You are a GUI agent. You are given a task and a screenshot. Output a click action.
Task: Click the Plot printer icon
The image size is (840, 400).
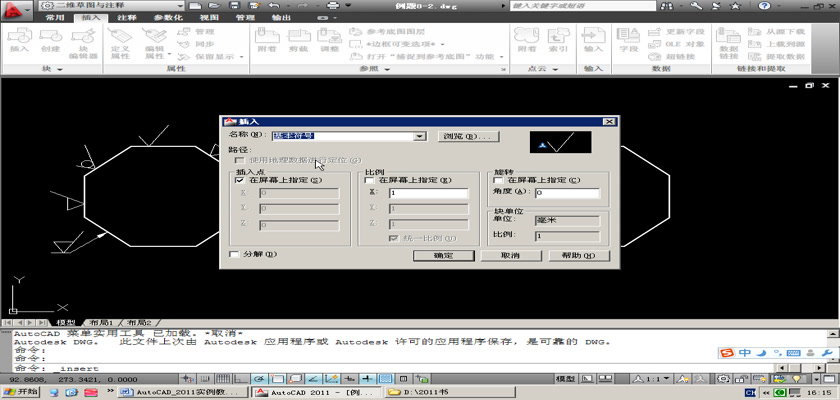(x=333, y=5)
